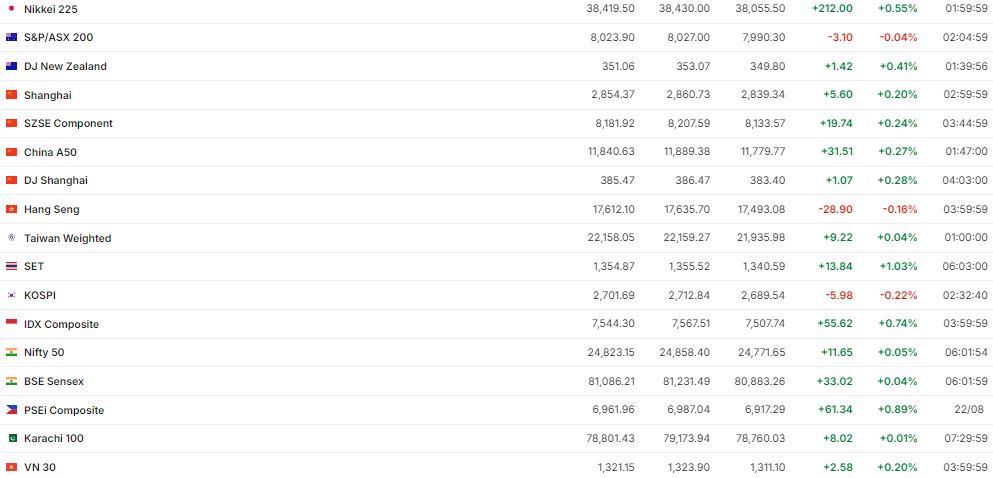Go to the China A50 index
The image size is (993, 478).
point(50,152)
